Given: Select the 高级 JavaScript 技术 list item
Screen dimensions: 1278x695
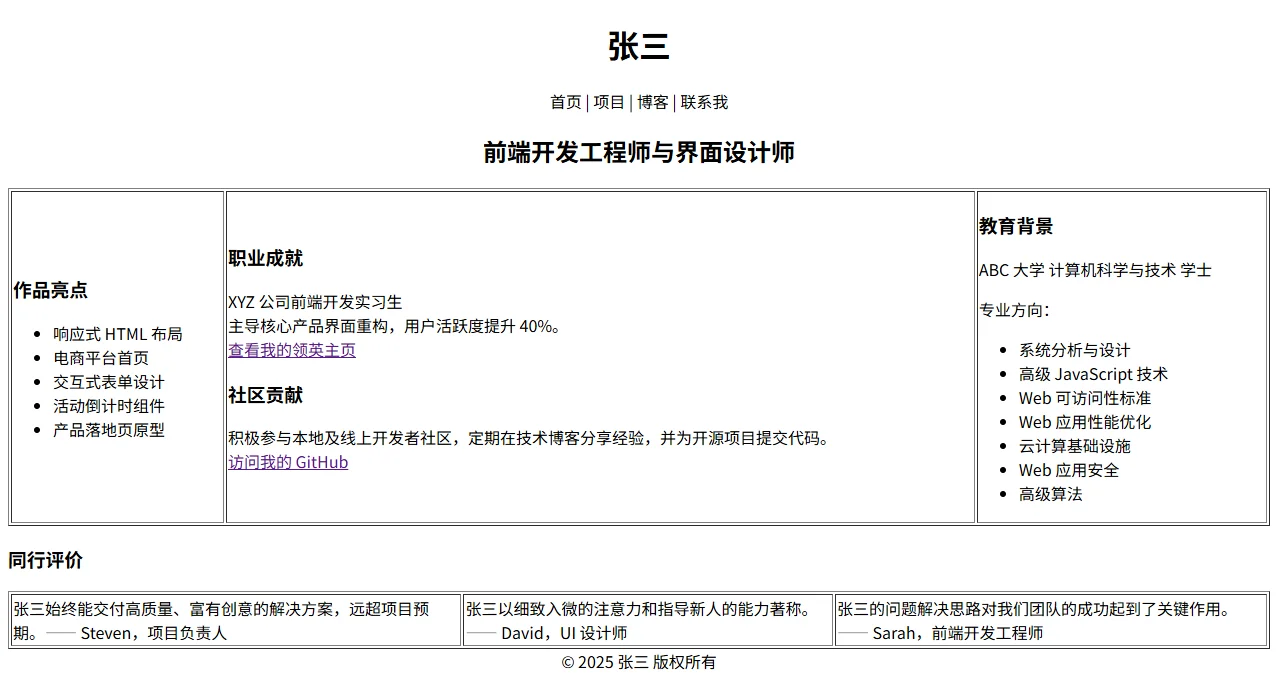Looking at the screenshot, I should tap(1093, 374).
